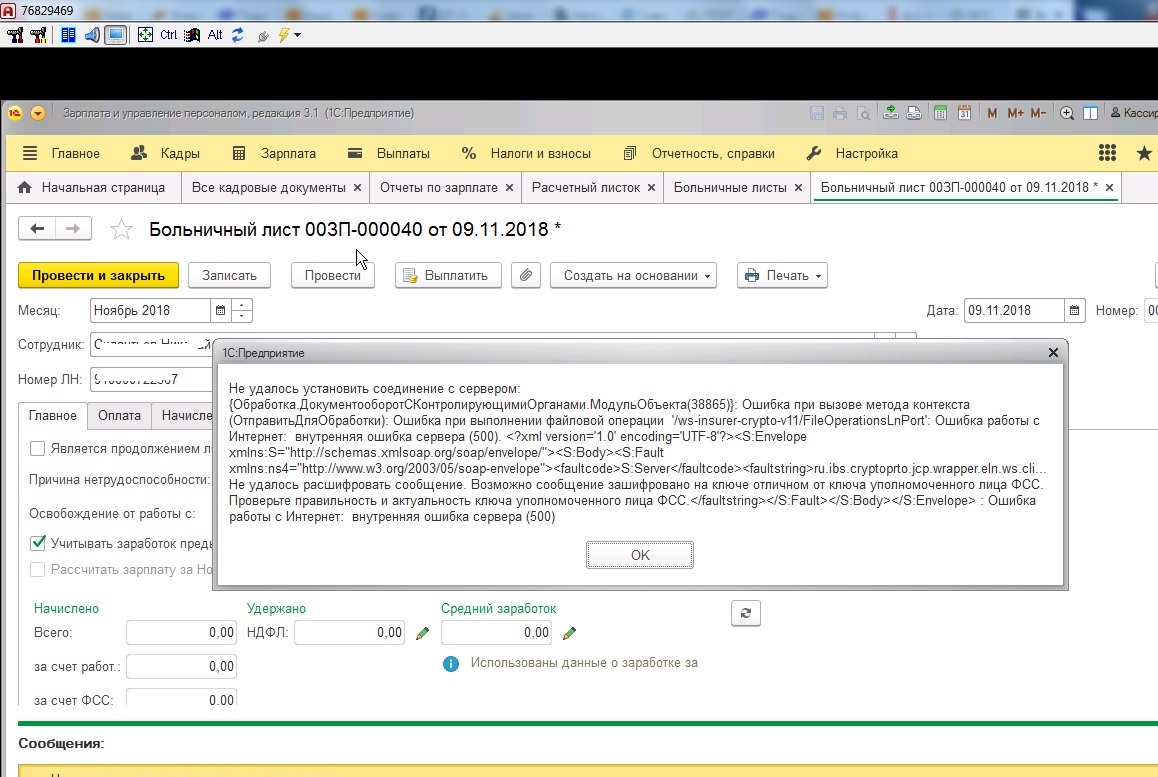Click the Всего amount field
The image size is (1158, 777).
pyautogui.click(x=181, y=633)
